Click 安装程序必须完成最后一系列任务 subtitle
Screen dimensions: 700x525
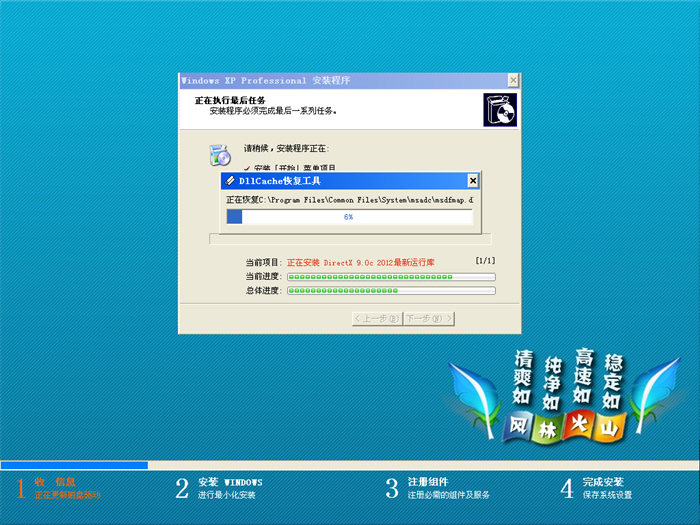click(x=273, y=111)
